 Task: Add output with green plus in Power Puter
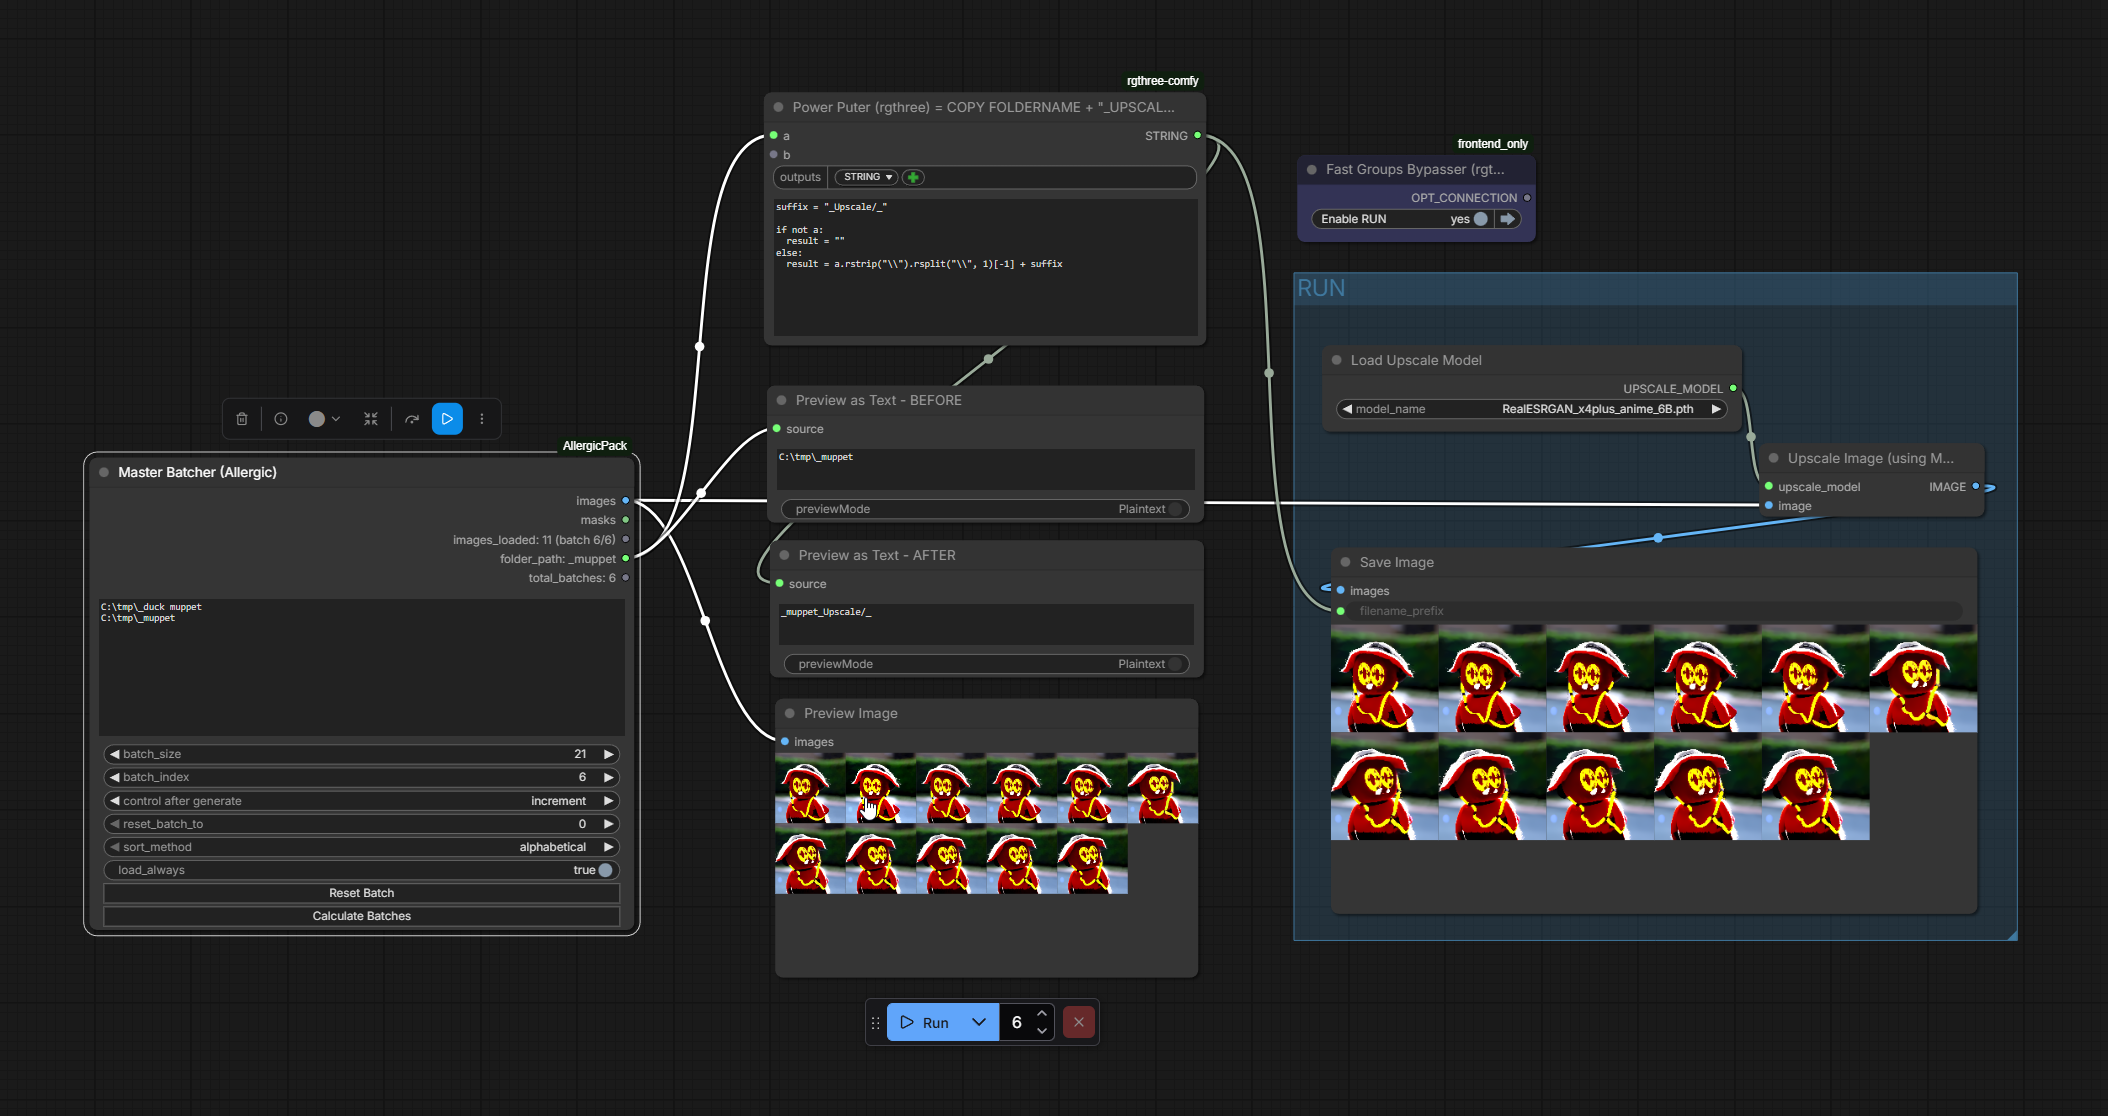tap(913, 177)
